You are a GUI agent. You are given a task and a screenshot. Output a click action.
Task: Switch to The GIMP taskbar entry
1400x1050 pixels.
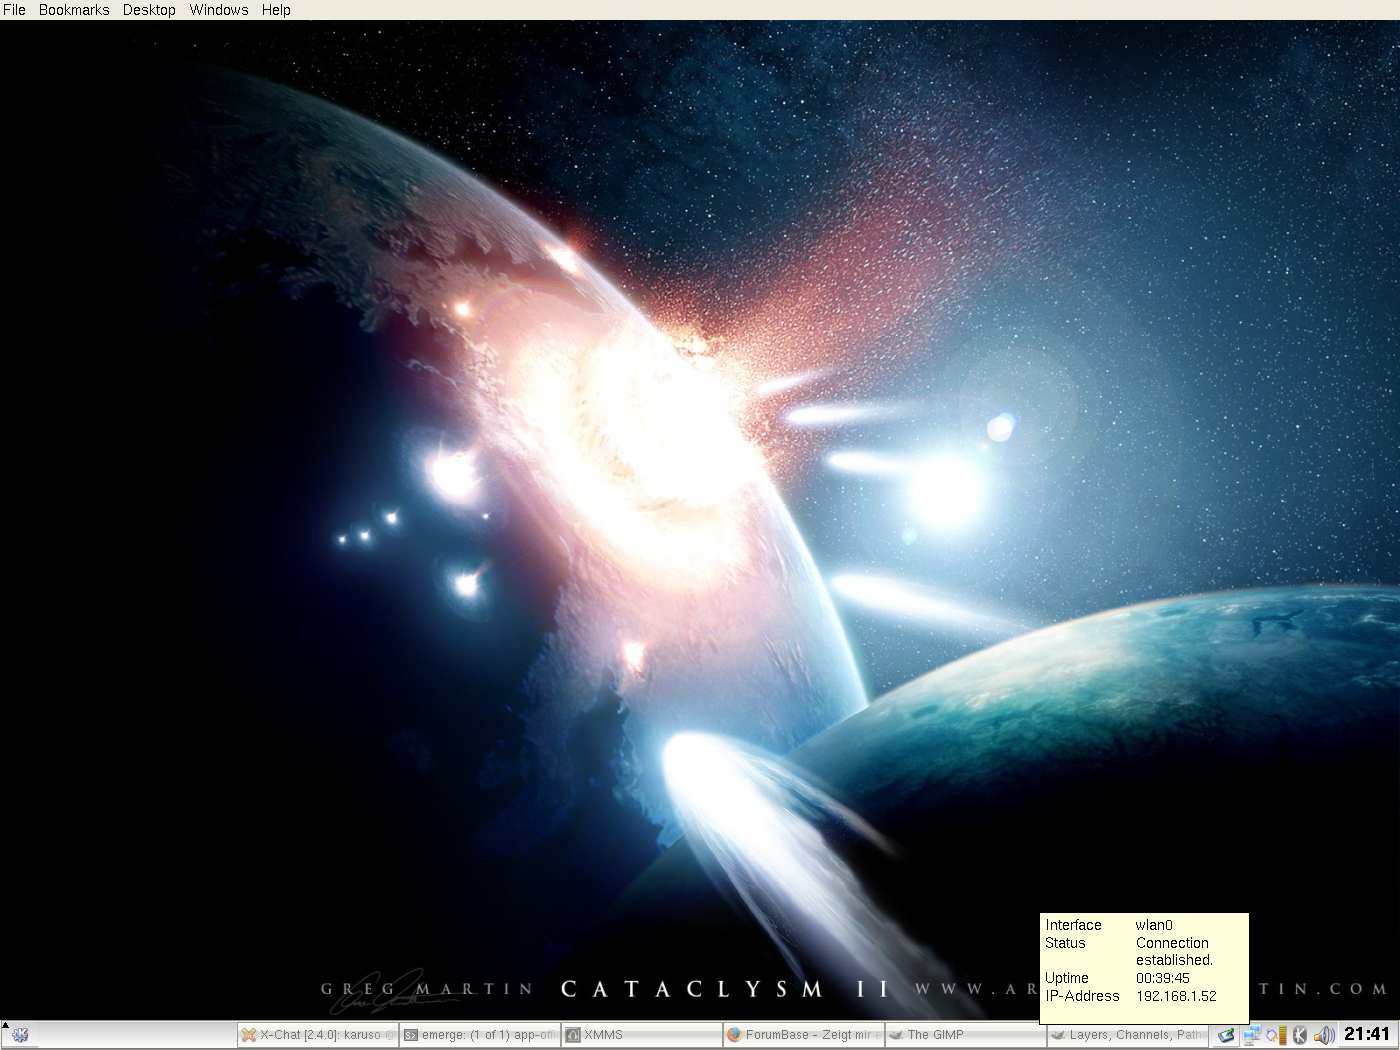[x=966, y=1035]
